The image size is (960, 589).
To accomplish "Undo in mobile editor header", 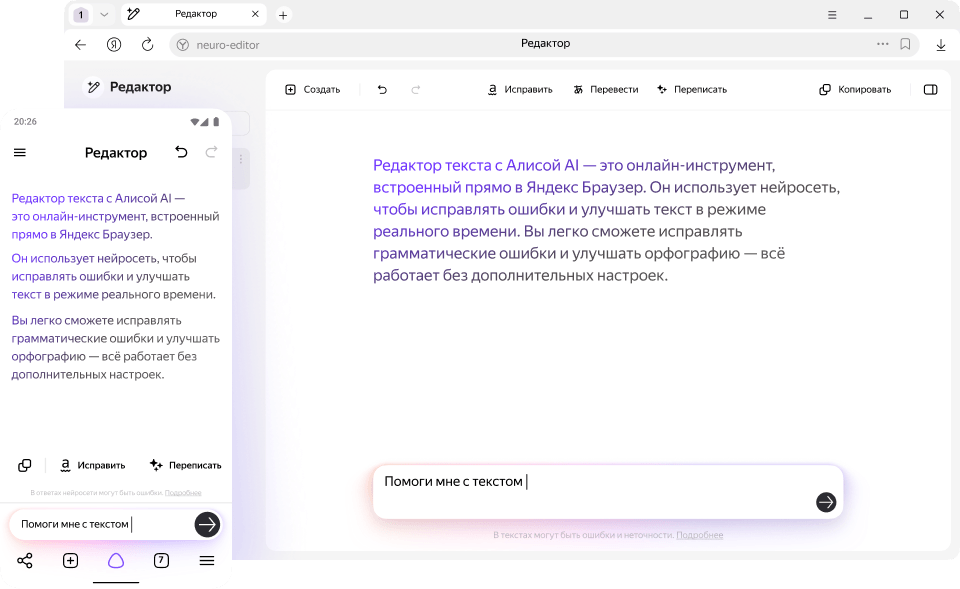I will click(x=181, y=152).
